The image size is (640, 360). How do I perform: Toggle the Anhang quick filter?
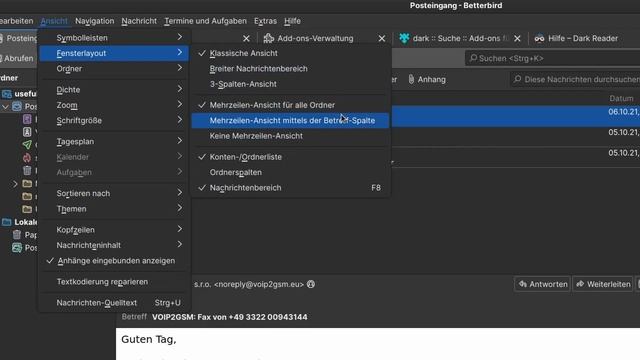(x=427, y=79)
